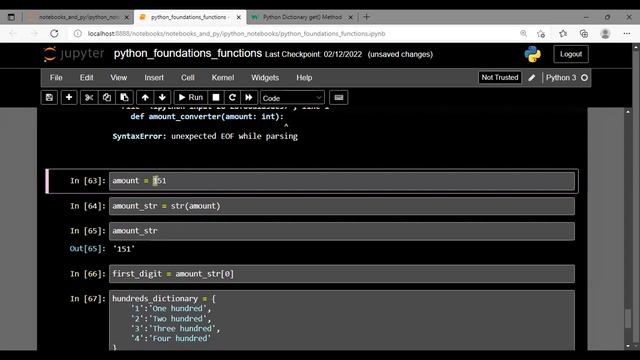Click the Not Trusted button

[x=500, y=78]
